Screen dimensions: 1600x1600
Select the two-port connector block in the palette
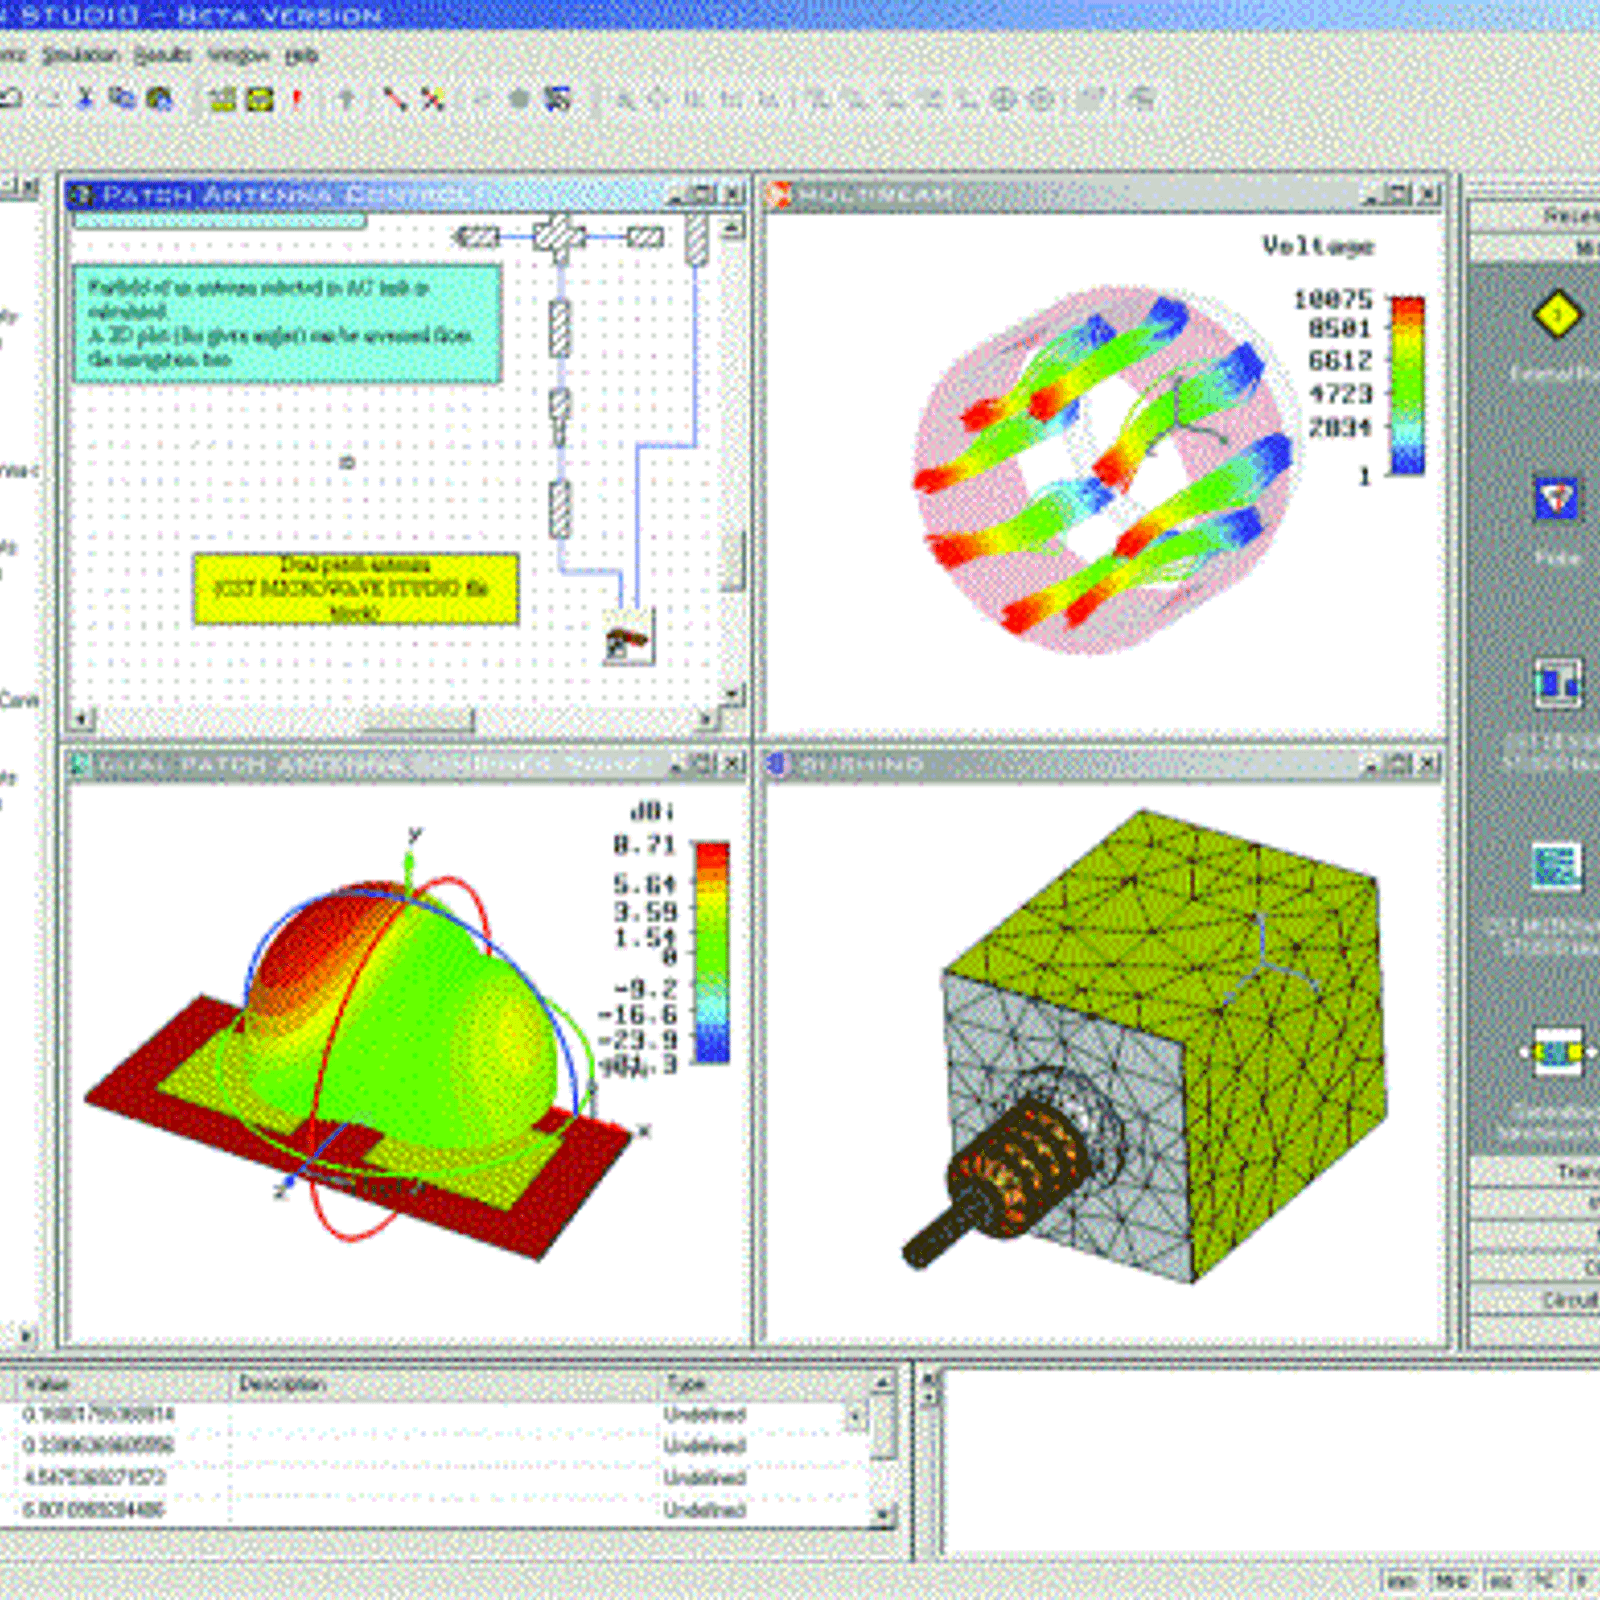coord(1557,1052)
